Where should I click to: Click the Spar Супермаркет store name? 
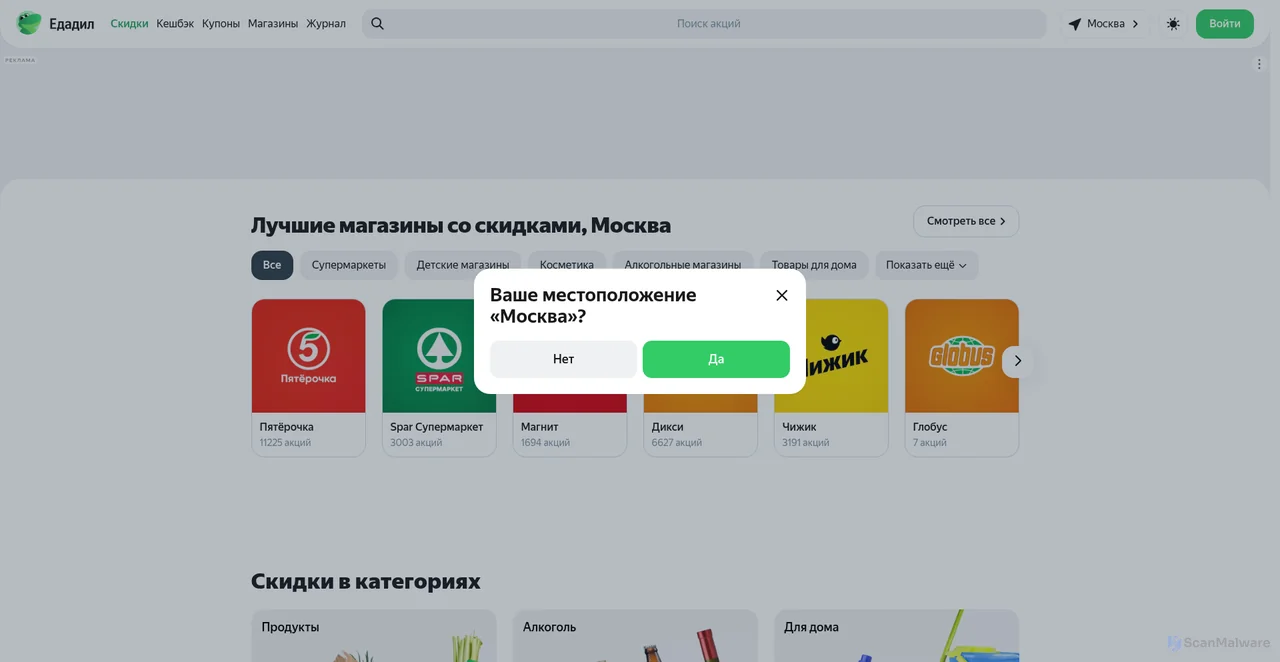click(x=437, y=427)
